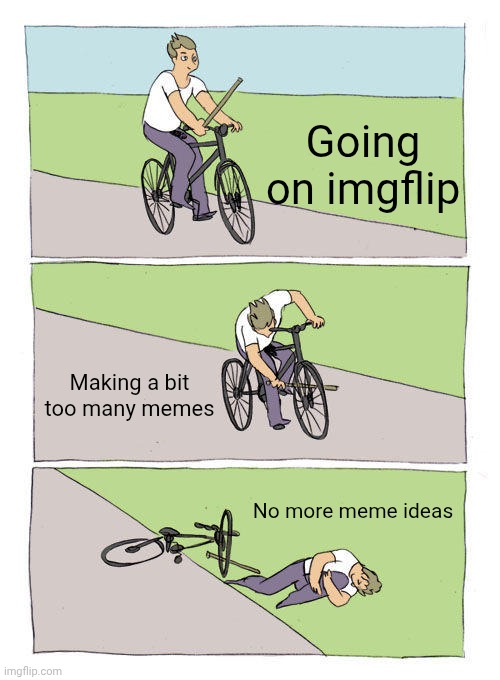Click the "No more meme ideas" caption

tap(353, 511)
